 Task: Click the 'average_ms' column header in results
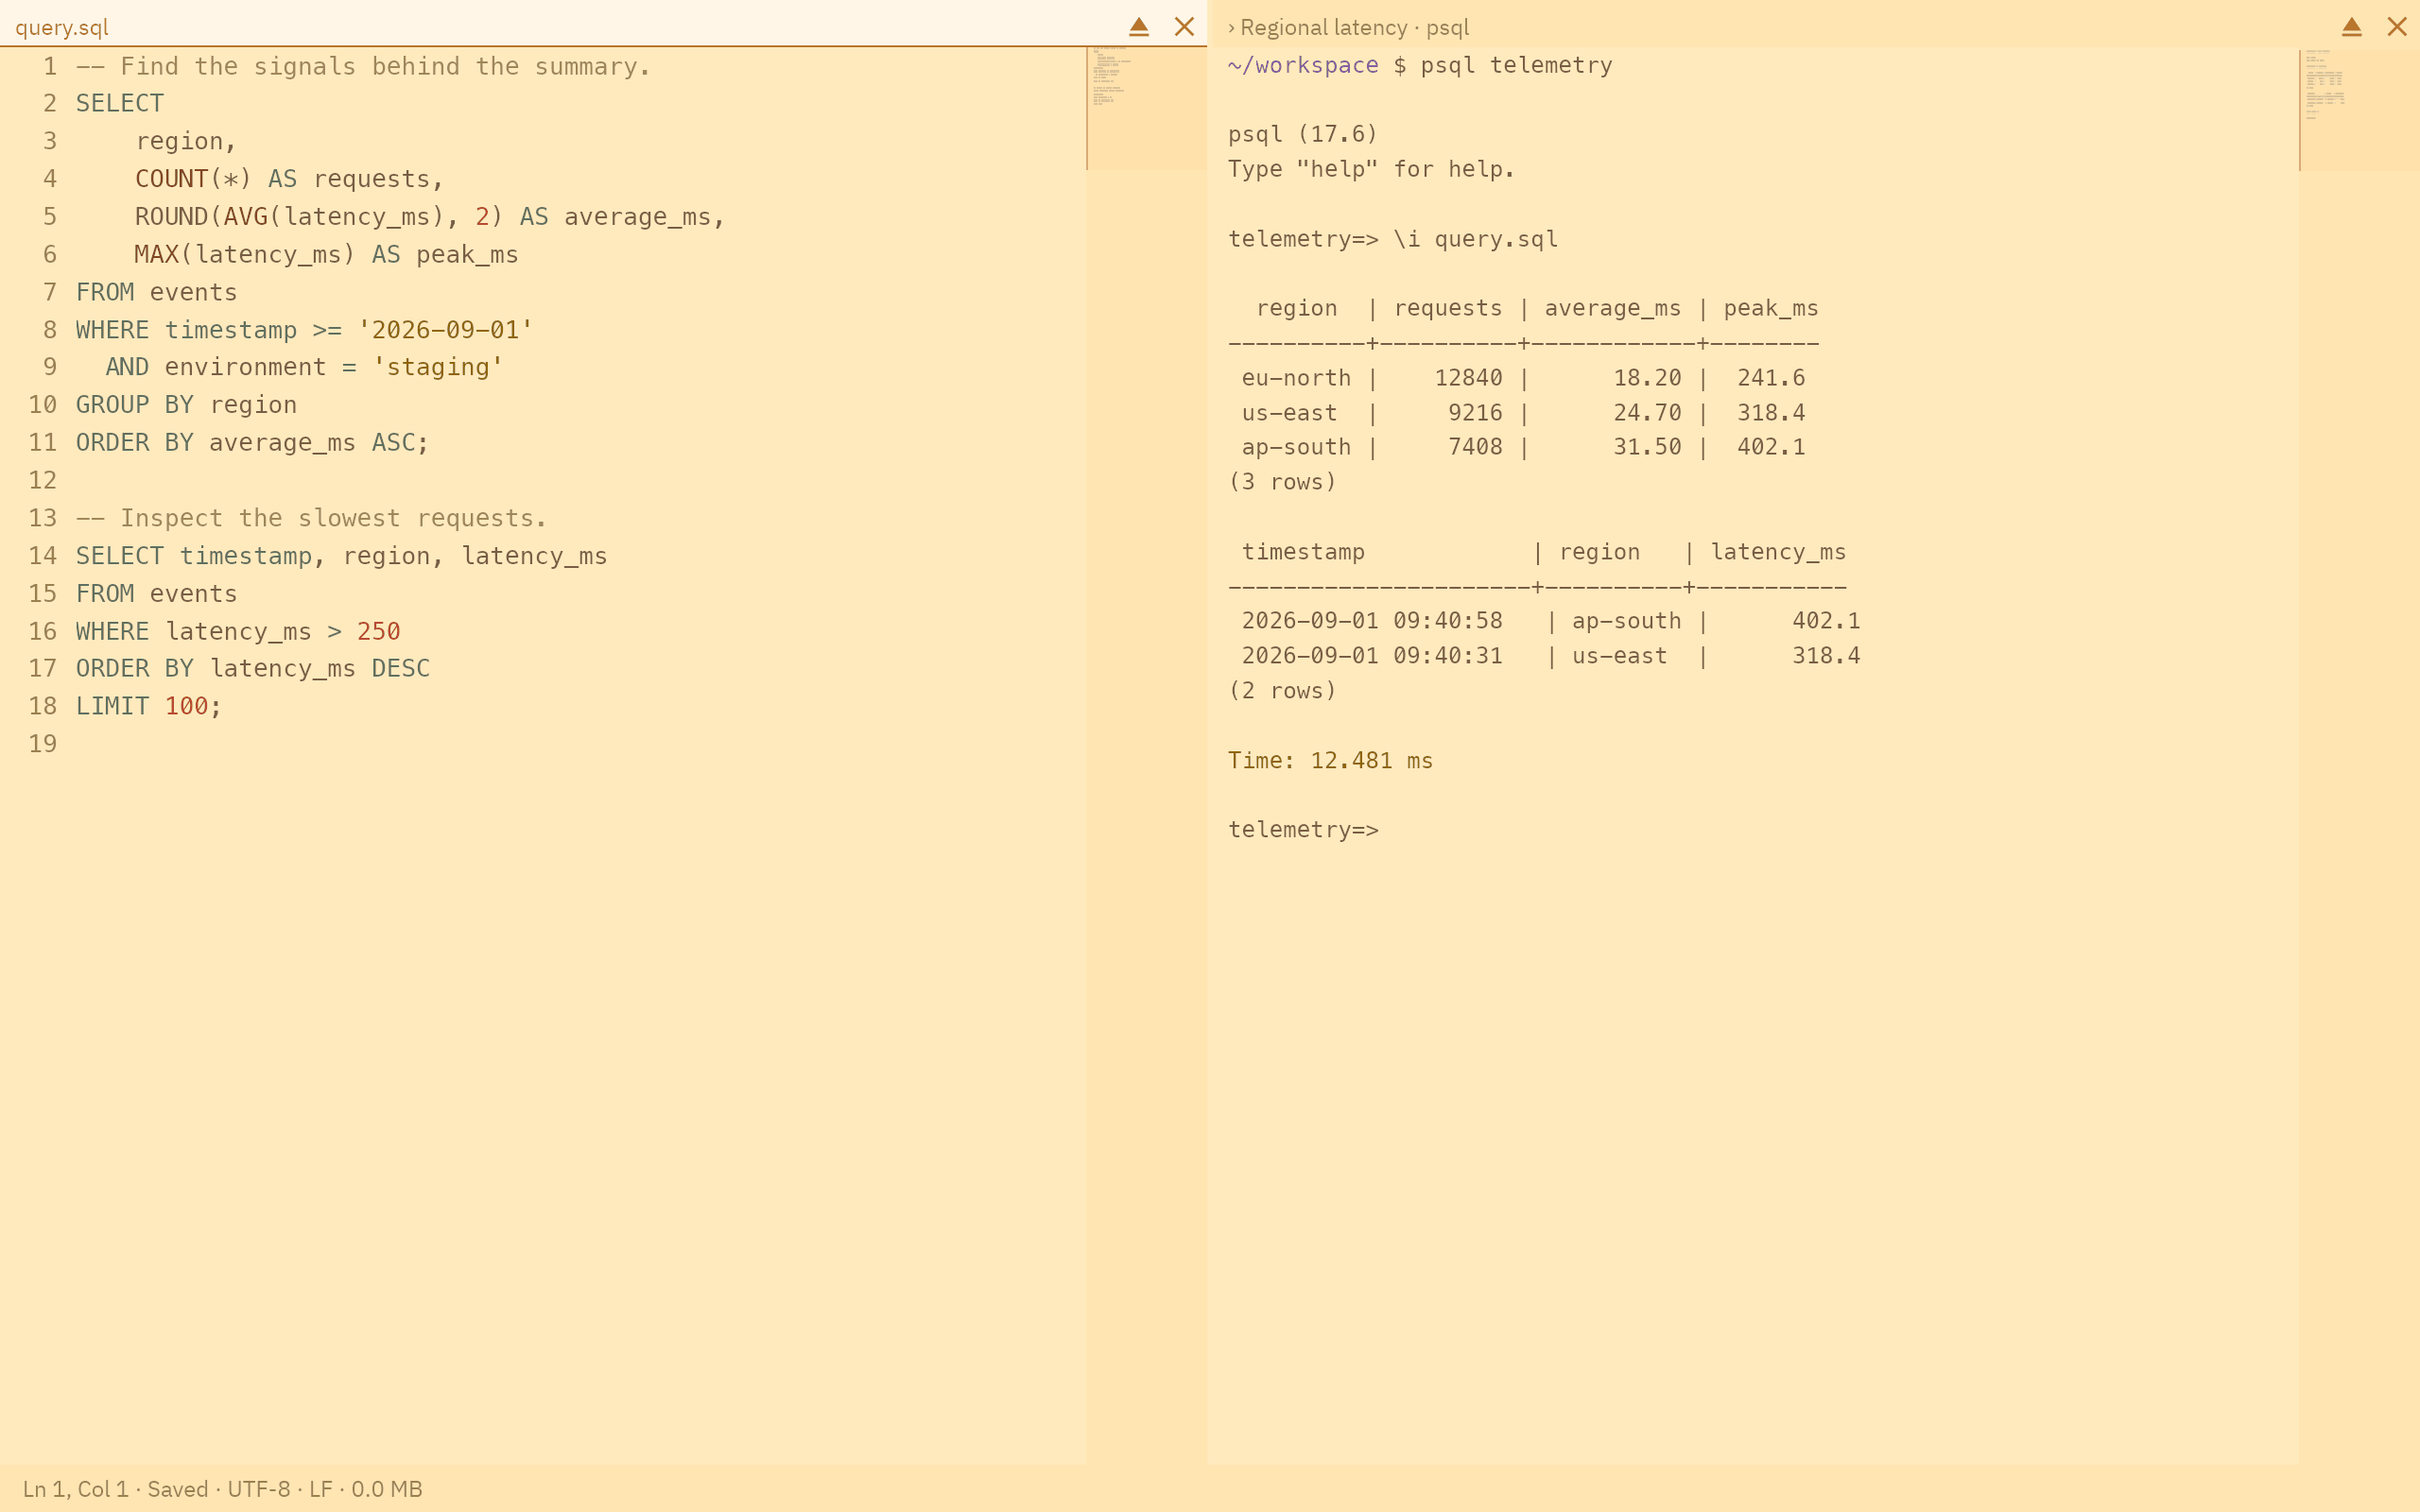(1613, 309)
